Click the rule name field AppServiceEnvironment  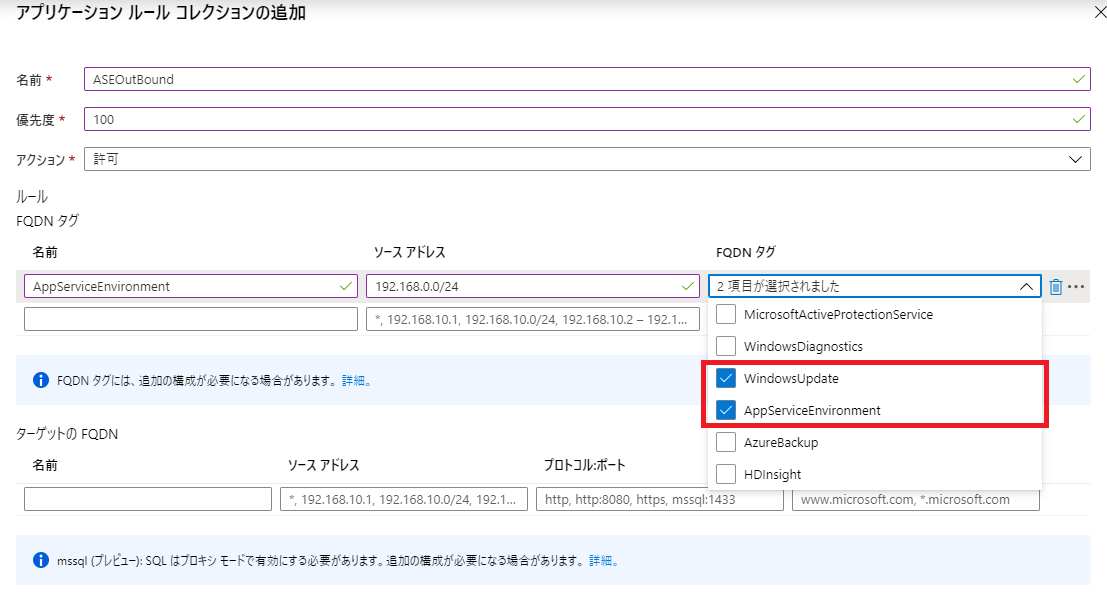190,286
